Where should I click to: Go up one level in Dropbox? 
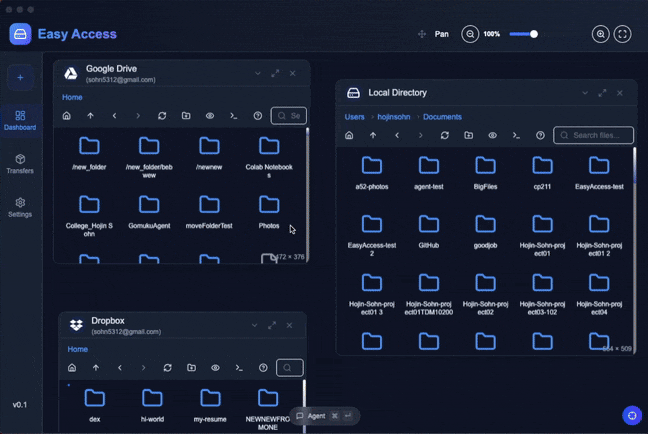tap(95, 367)
